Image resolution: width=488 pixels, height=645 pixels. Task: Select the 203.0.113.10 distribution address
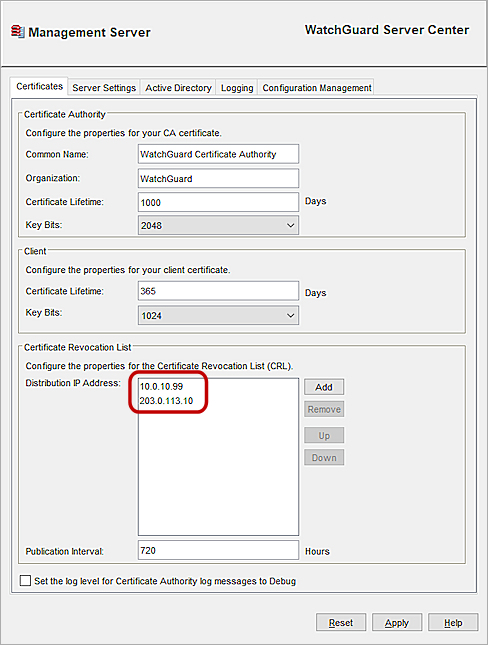(x=166, y=401)
